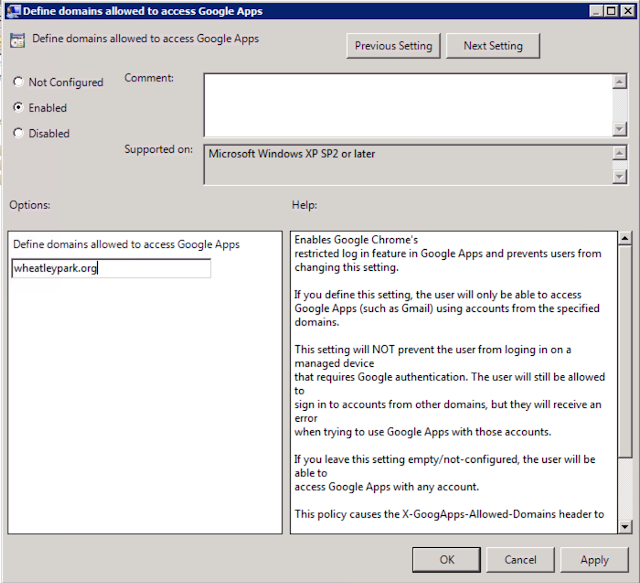Click the Help pane scrollbar thumb
This screenshot has width=640, height=583.
[x=624, y=351]
